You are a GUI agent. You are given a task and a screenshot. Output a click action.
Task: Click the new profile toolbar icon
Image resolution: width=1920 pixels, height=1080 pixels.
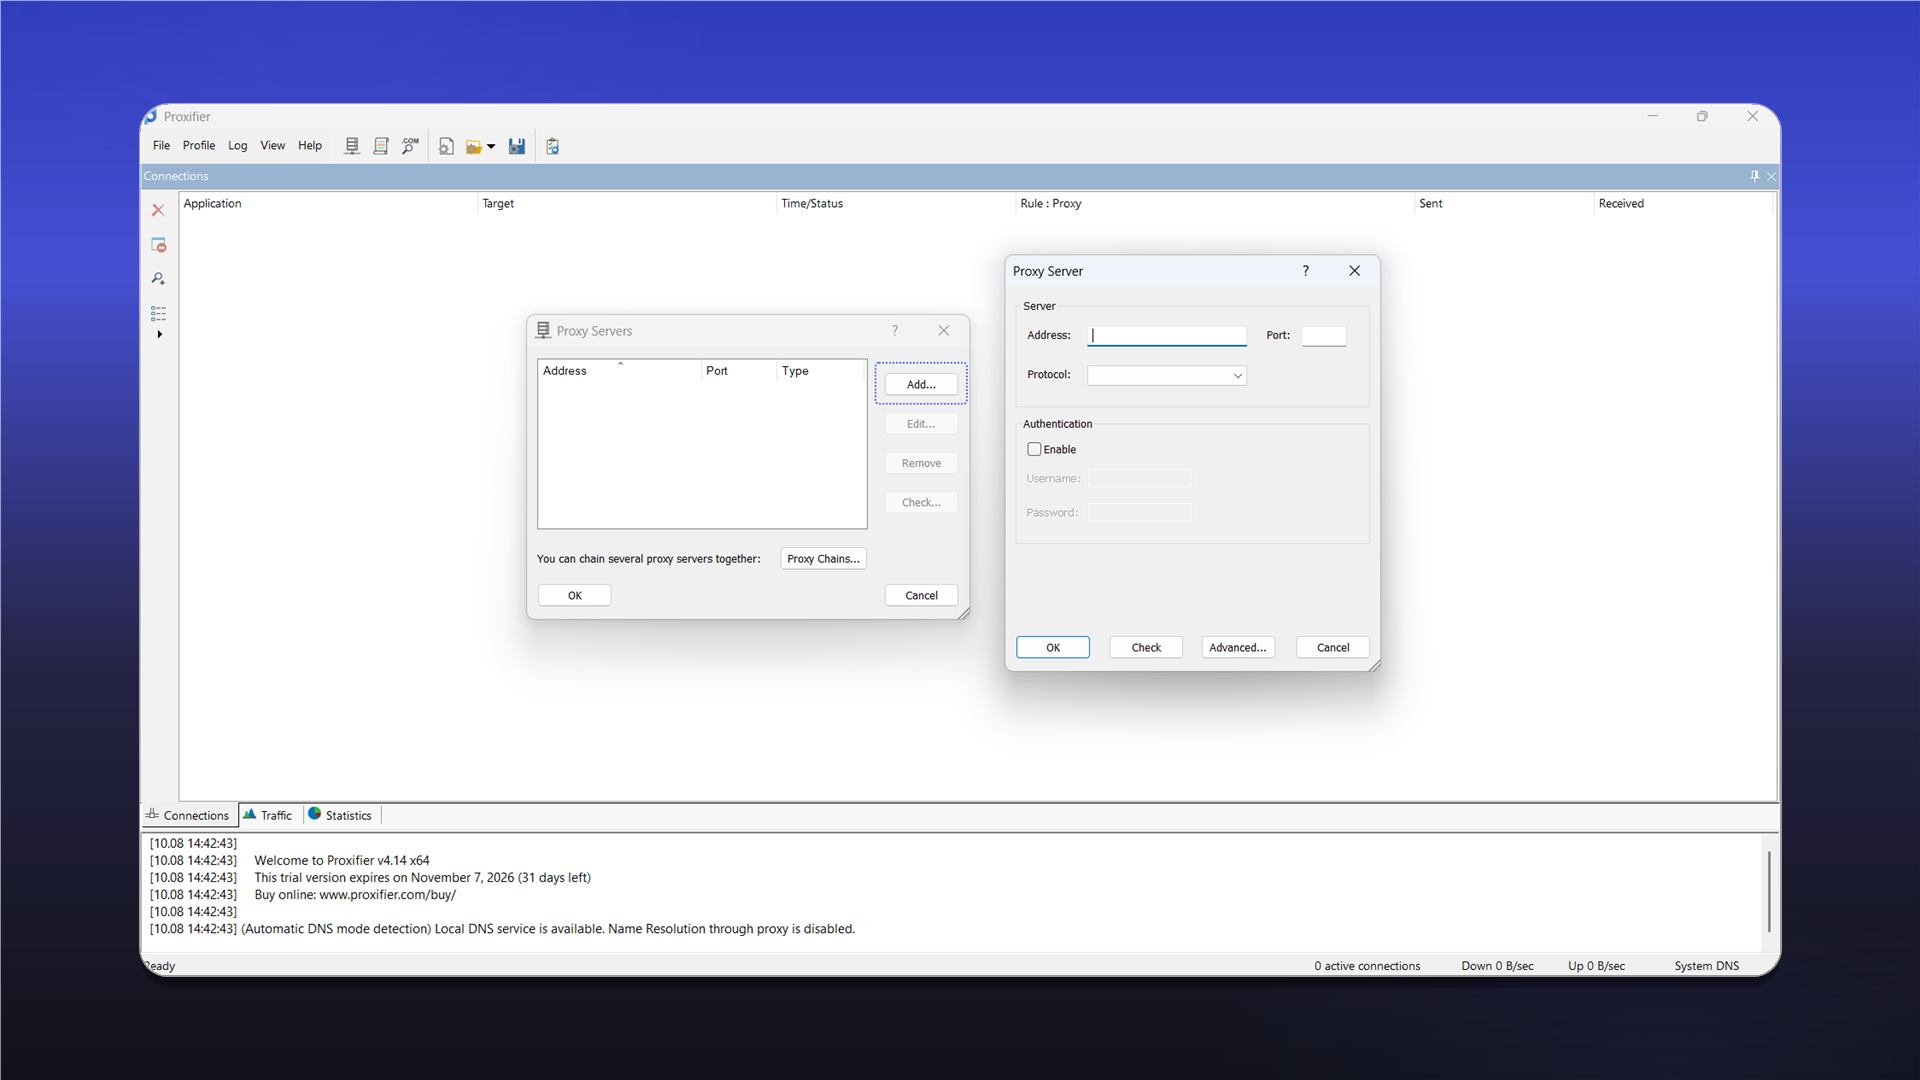[446, 146]
